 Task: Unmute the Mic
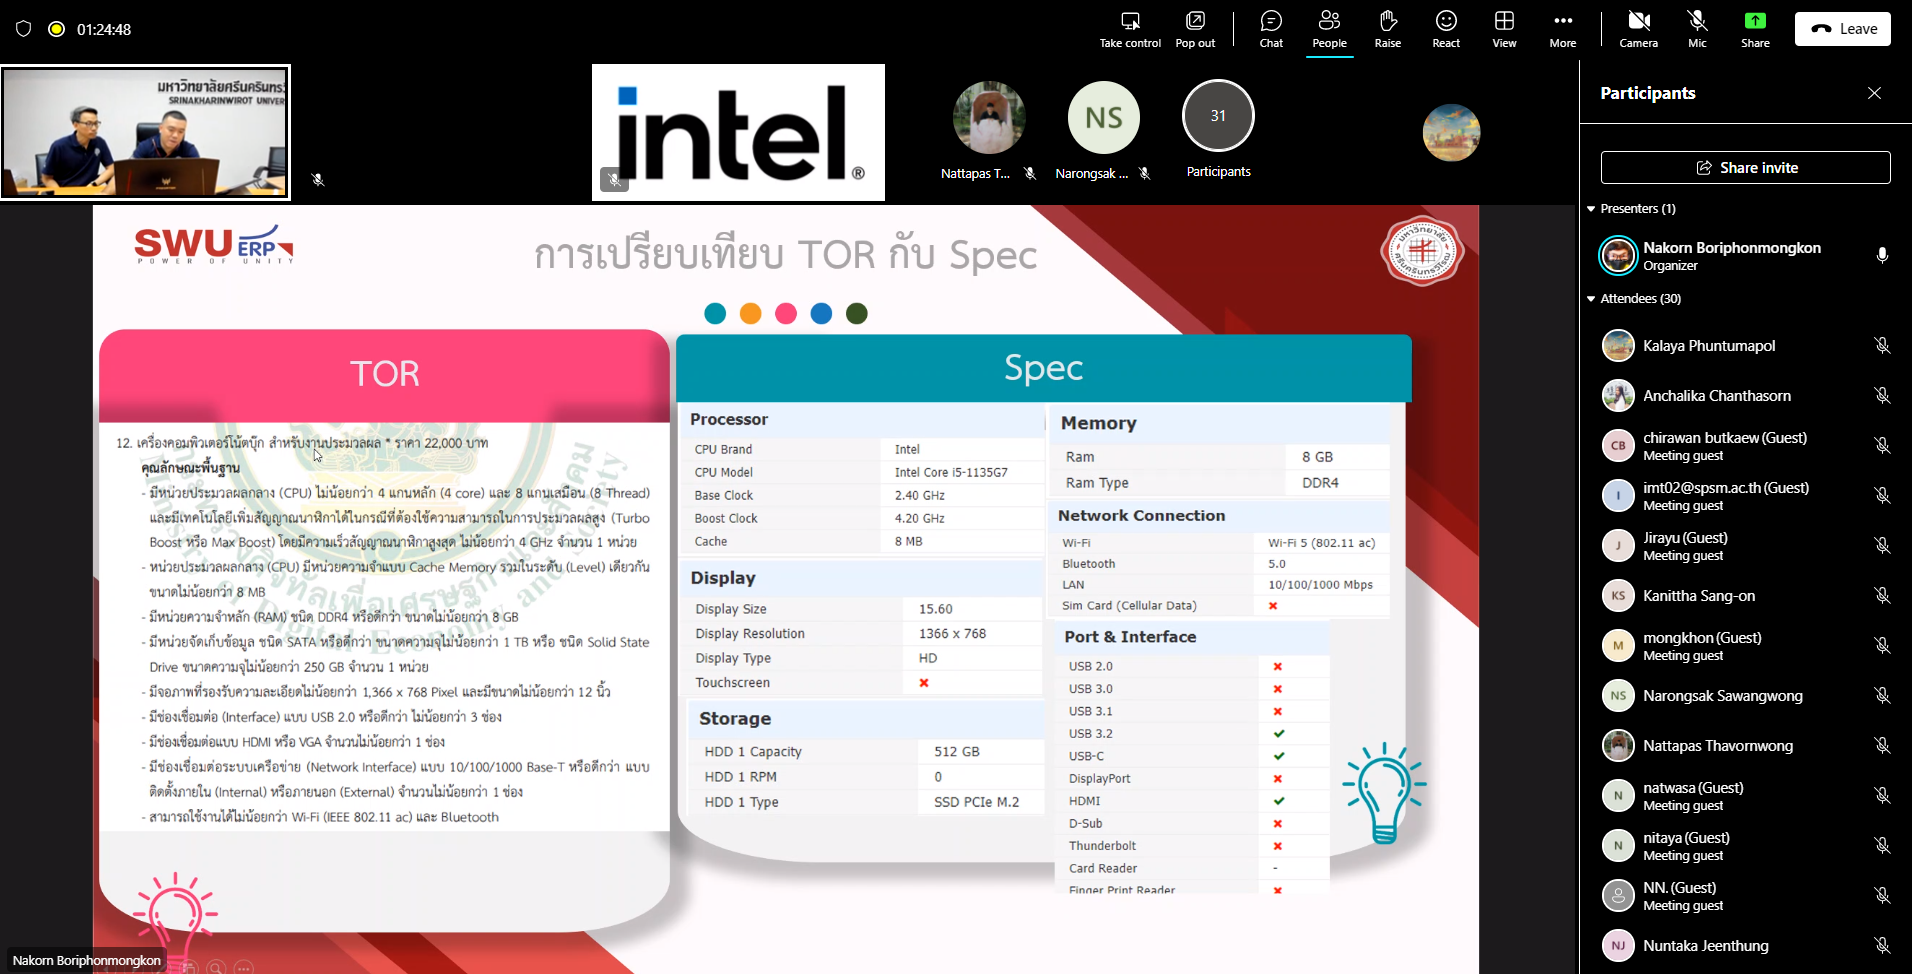pos(1697,22)
